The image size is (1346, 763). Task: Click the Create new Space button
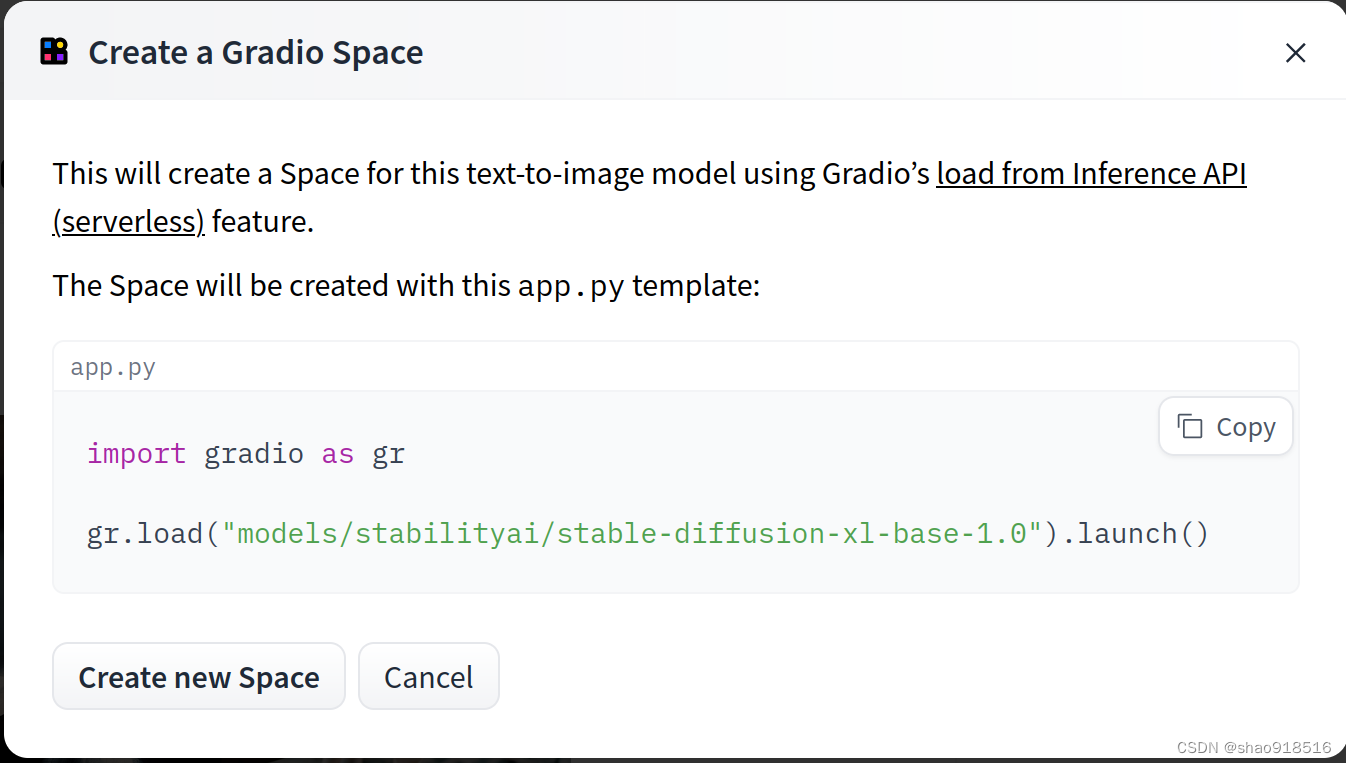point(198,677)
